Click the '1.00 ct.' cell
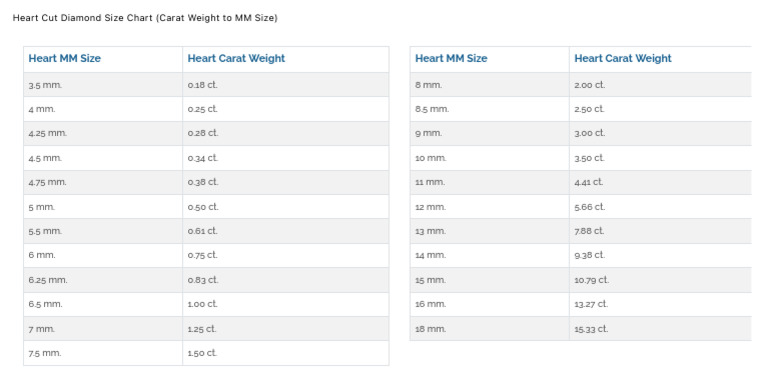The height and width of the screenshot is (373, 768). pos(286,304)
